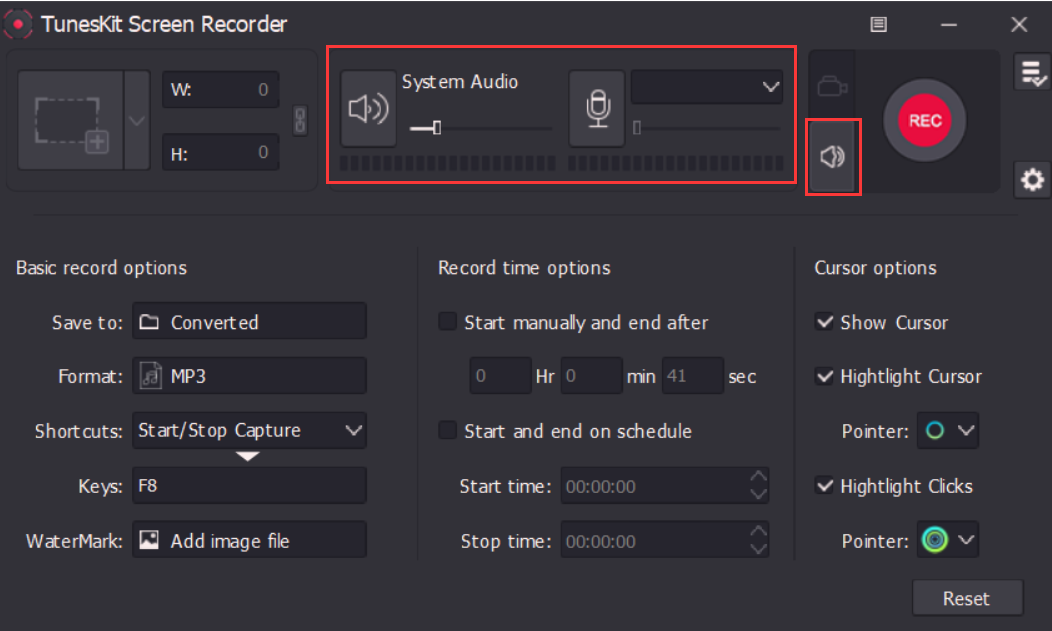Open the Hightlight Cursor pointer dropdown

948,431
